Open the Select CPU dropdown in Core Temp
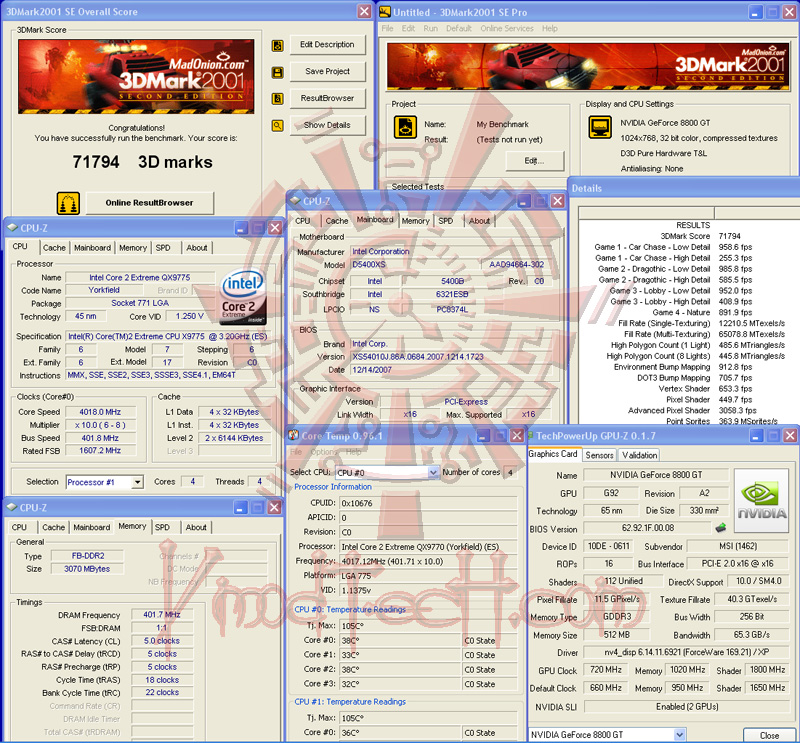The image size is (800, 743). (433, 473)
